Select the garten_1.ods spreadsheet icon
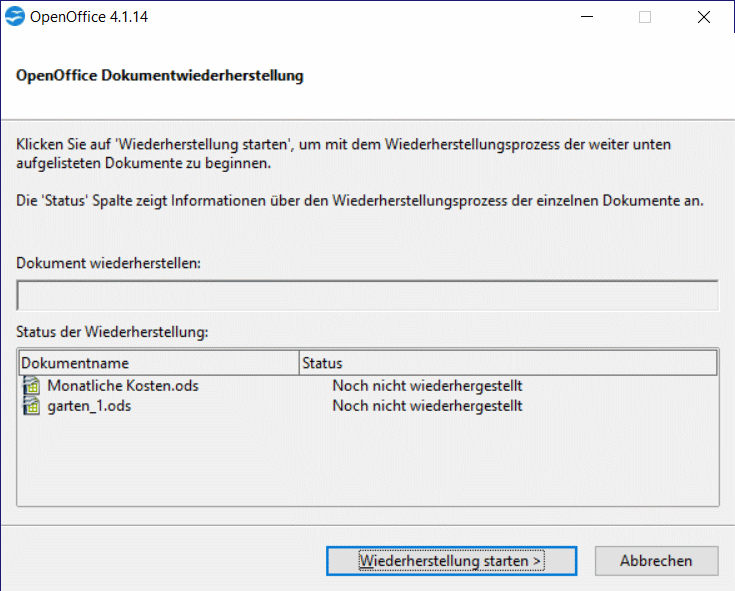 tap(31, 406)
